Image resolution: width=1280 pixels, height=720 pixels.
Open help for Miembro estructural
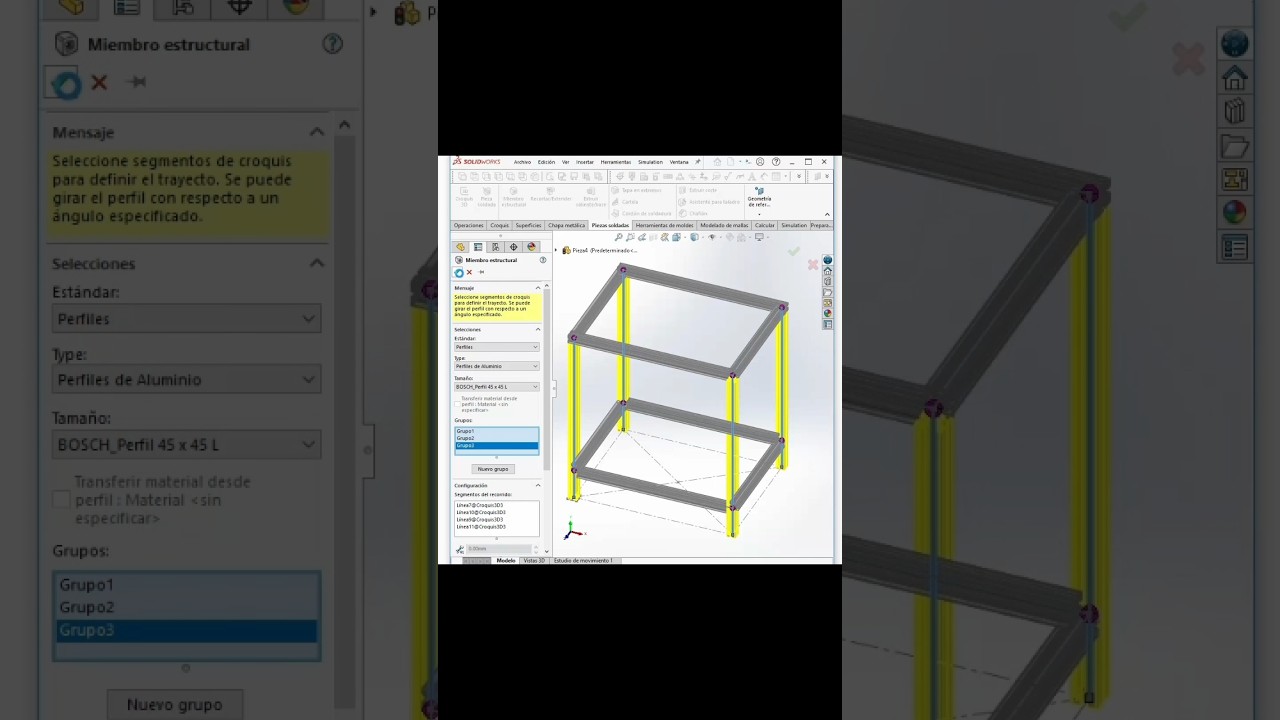pos(543,260)
